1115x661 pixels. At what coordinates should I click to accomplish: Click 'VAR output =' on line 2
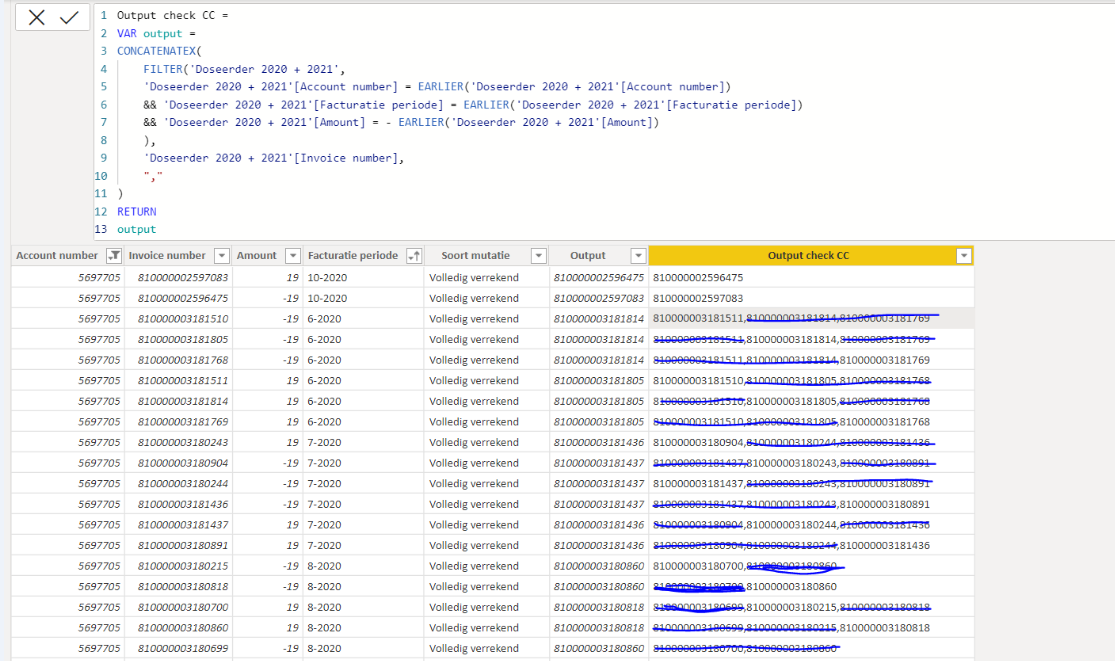tap(156, 33)
